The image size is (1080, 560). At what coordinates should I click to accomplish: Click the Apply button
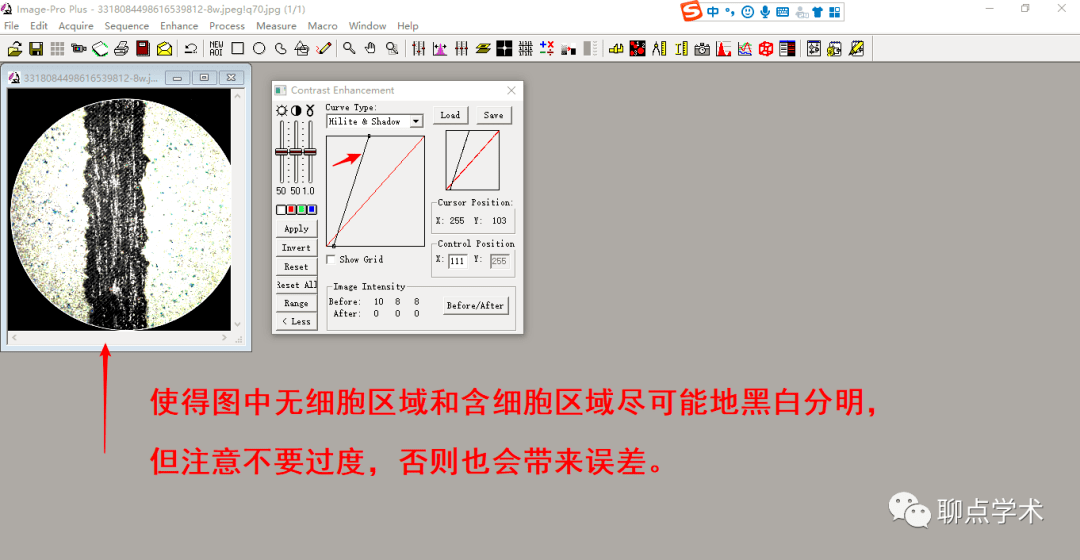point(297,229)
